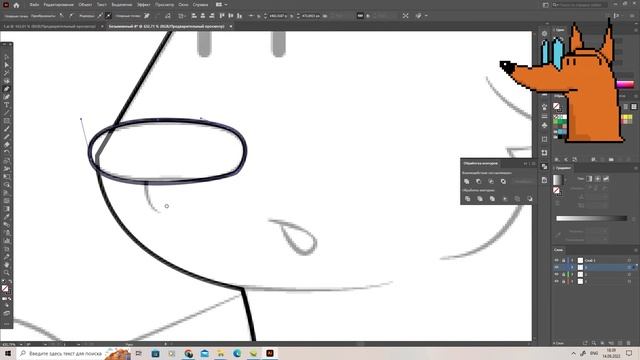This screenshot has height=360, width=640.
Task: Select the Hand tool
Action: point(7,264)
